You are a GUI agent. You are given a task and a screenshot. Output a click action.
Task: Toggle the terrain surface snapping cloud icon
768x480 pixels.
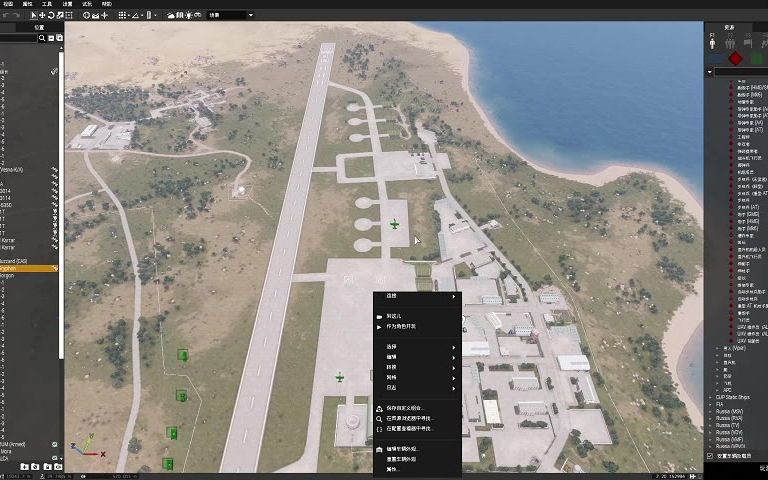[171, 15]
